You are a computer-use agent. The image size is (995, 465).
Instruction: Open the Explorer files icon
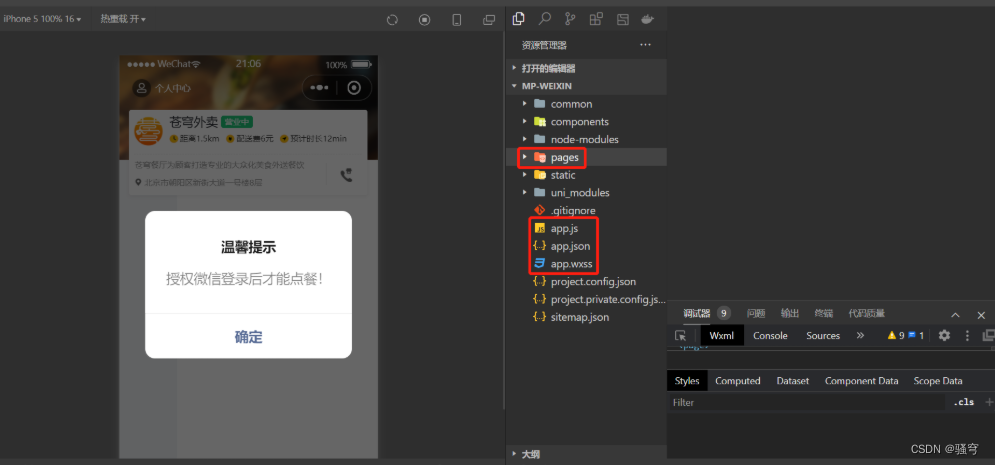518,19
